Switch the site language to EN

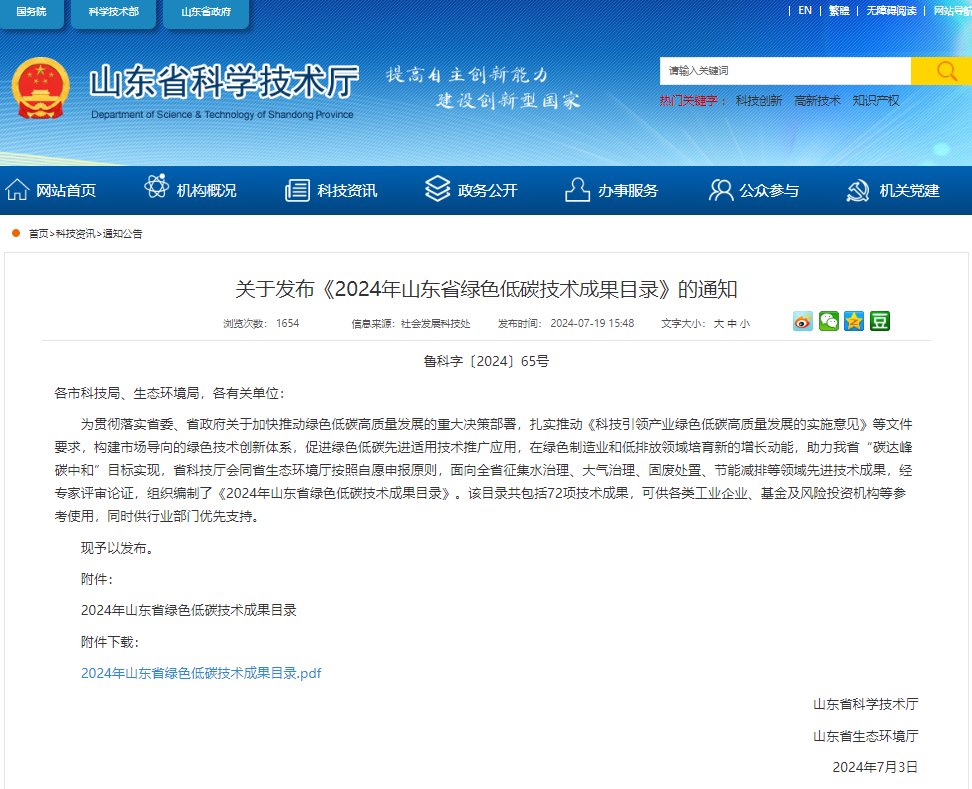click(x=805, y=10)
